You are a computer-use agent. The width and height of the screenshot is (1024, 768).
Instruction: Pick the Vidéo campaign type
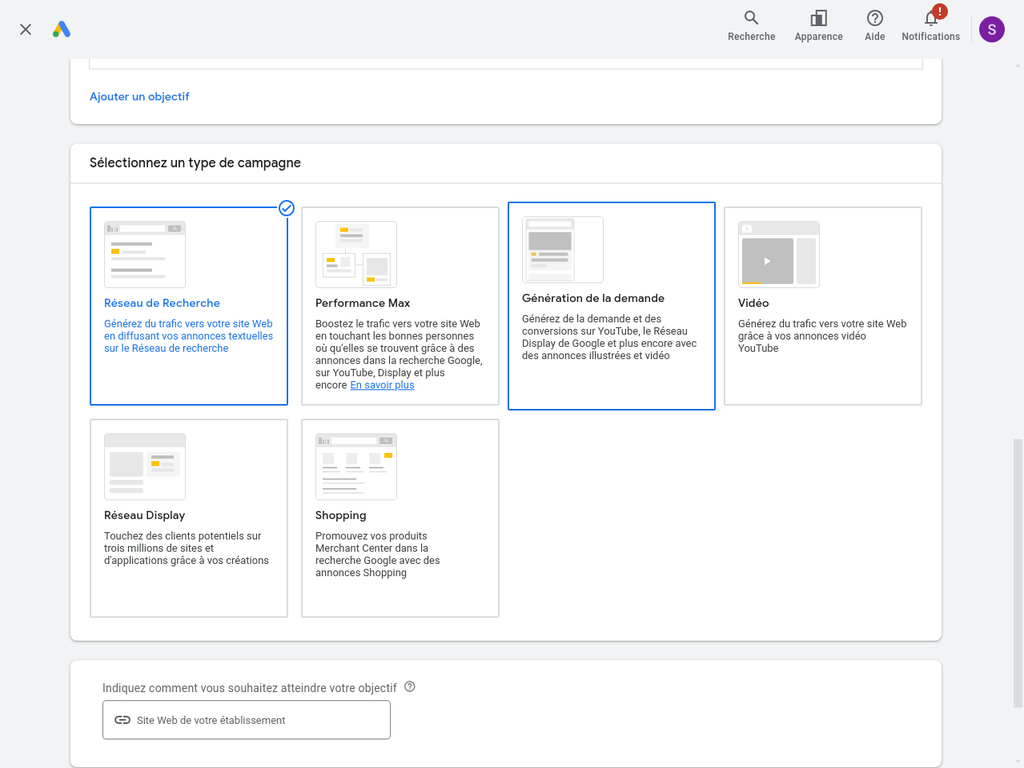(x=823, y=306)
